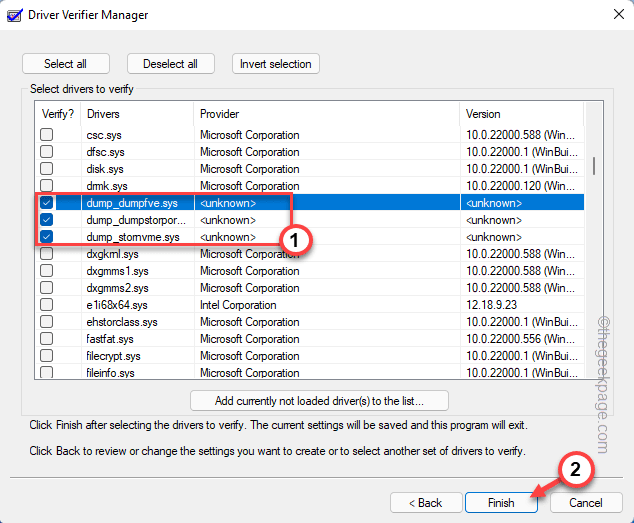This screenshot has width=634, height=523.
Task: Click the Verify? column header
Action: coord(57,114)
